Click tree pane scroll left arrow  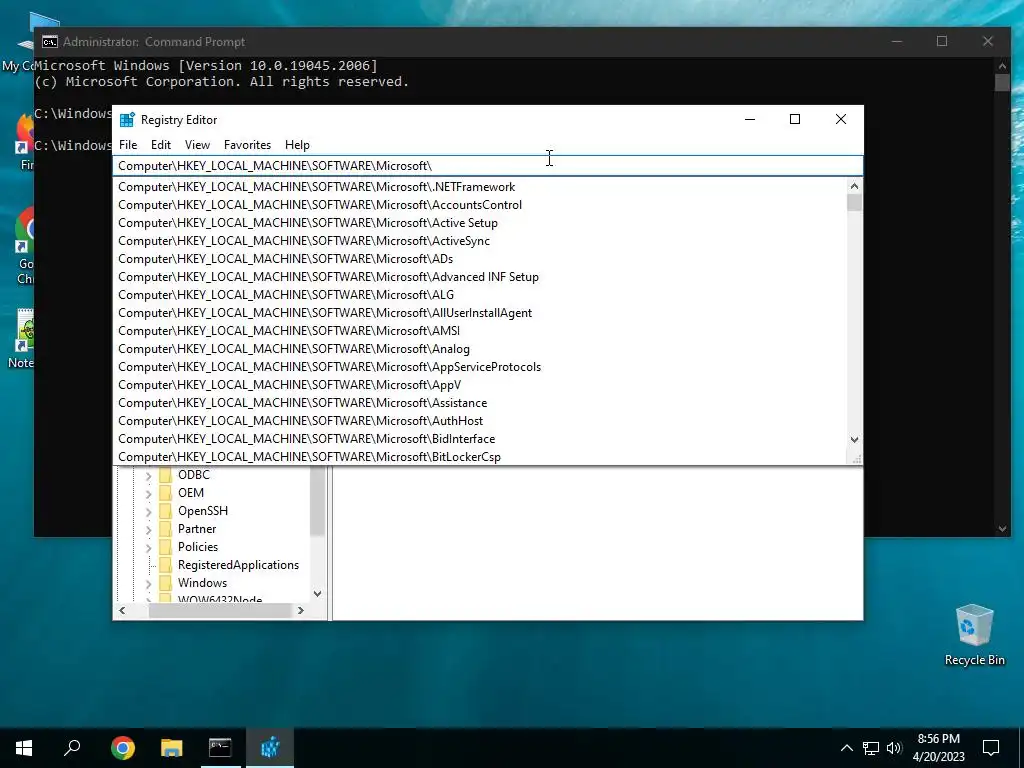[x=122, y=611]
